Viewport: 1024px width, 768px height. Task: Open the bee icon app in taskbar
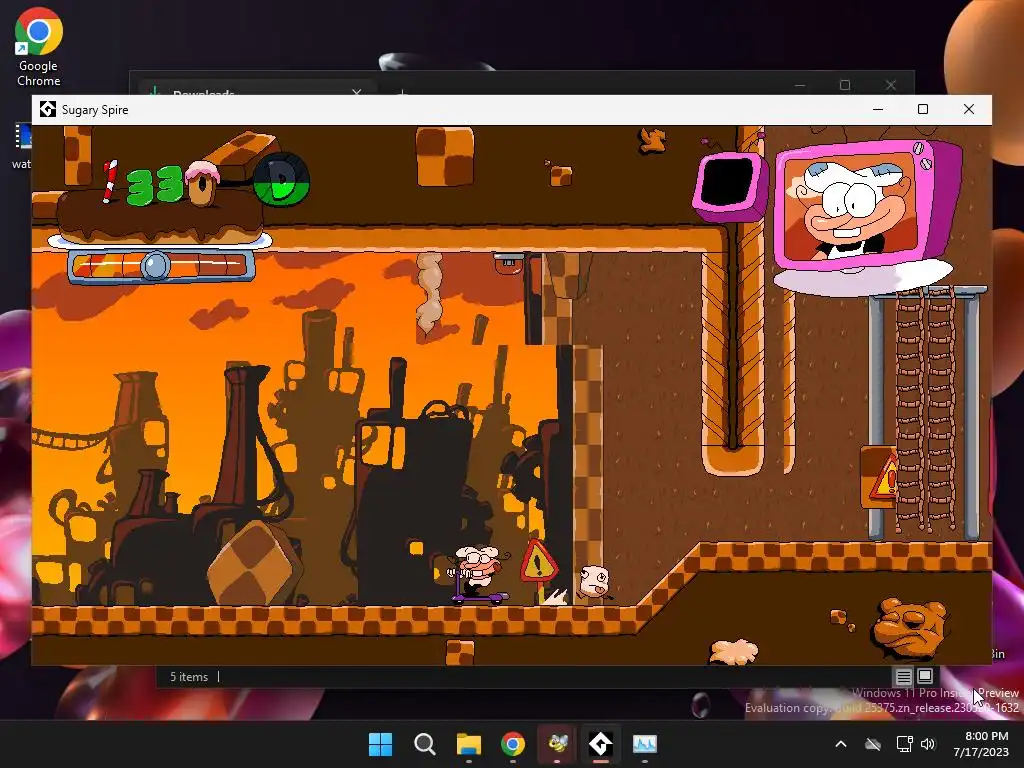click(x=557, y=744)
